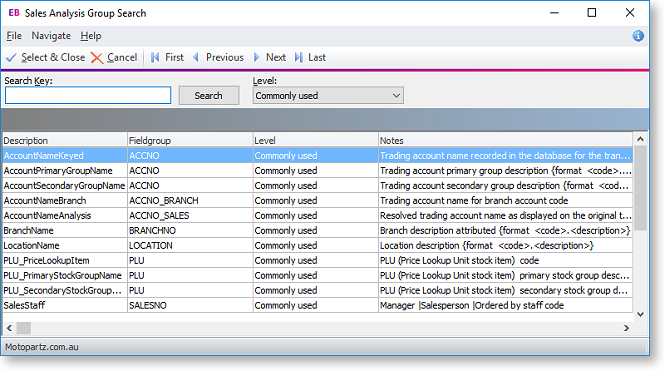Select the AccountNameKeyed row
Image resolution: width=665 pixels, height=371 pixels.
317,156
